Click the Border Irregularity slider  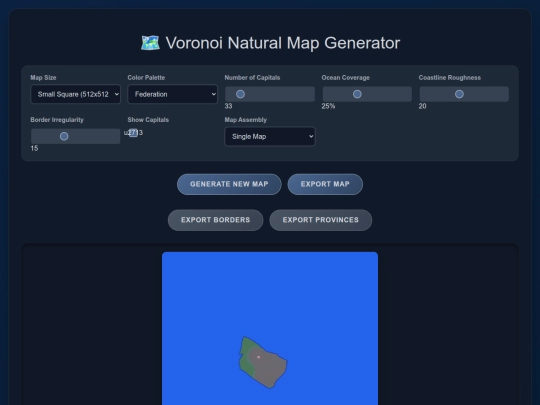(x=75, y=136)
